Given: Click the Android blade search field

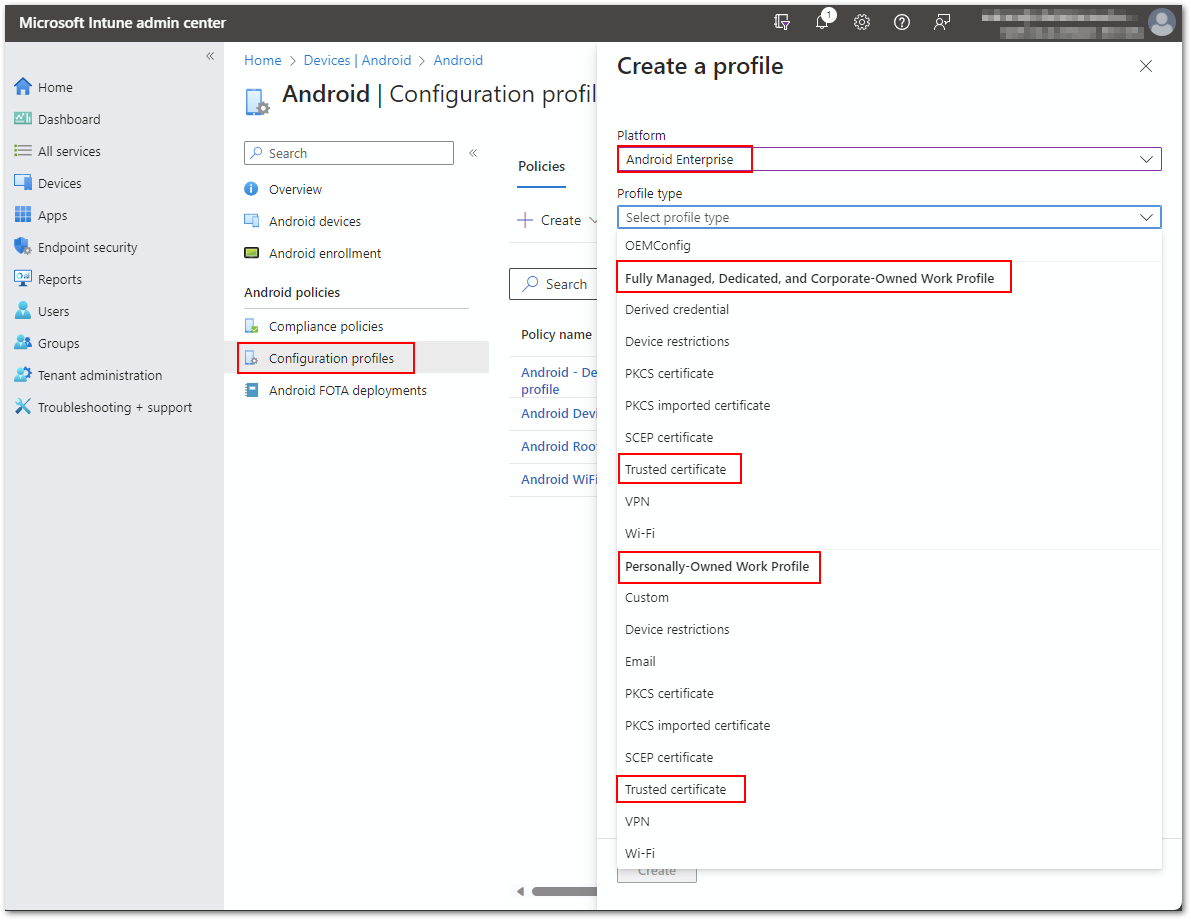Looking at the screenshot, I should pyautogui.click(x=349, y=153).
